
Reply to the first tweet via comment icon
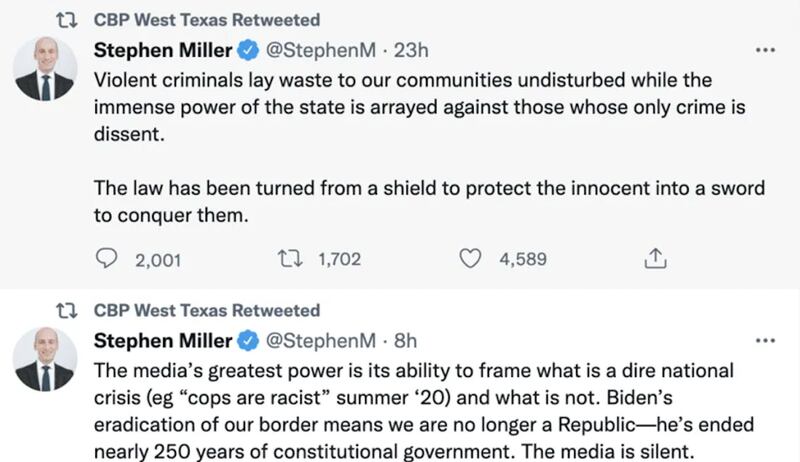pyautogui.click(x=106, y=260)
